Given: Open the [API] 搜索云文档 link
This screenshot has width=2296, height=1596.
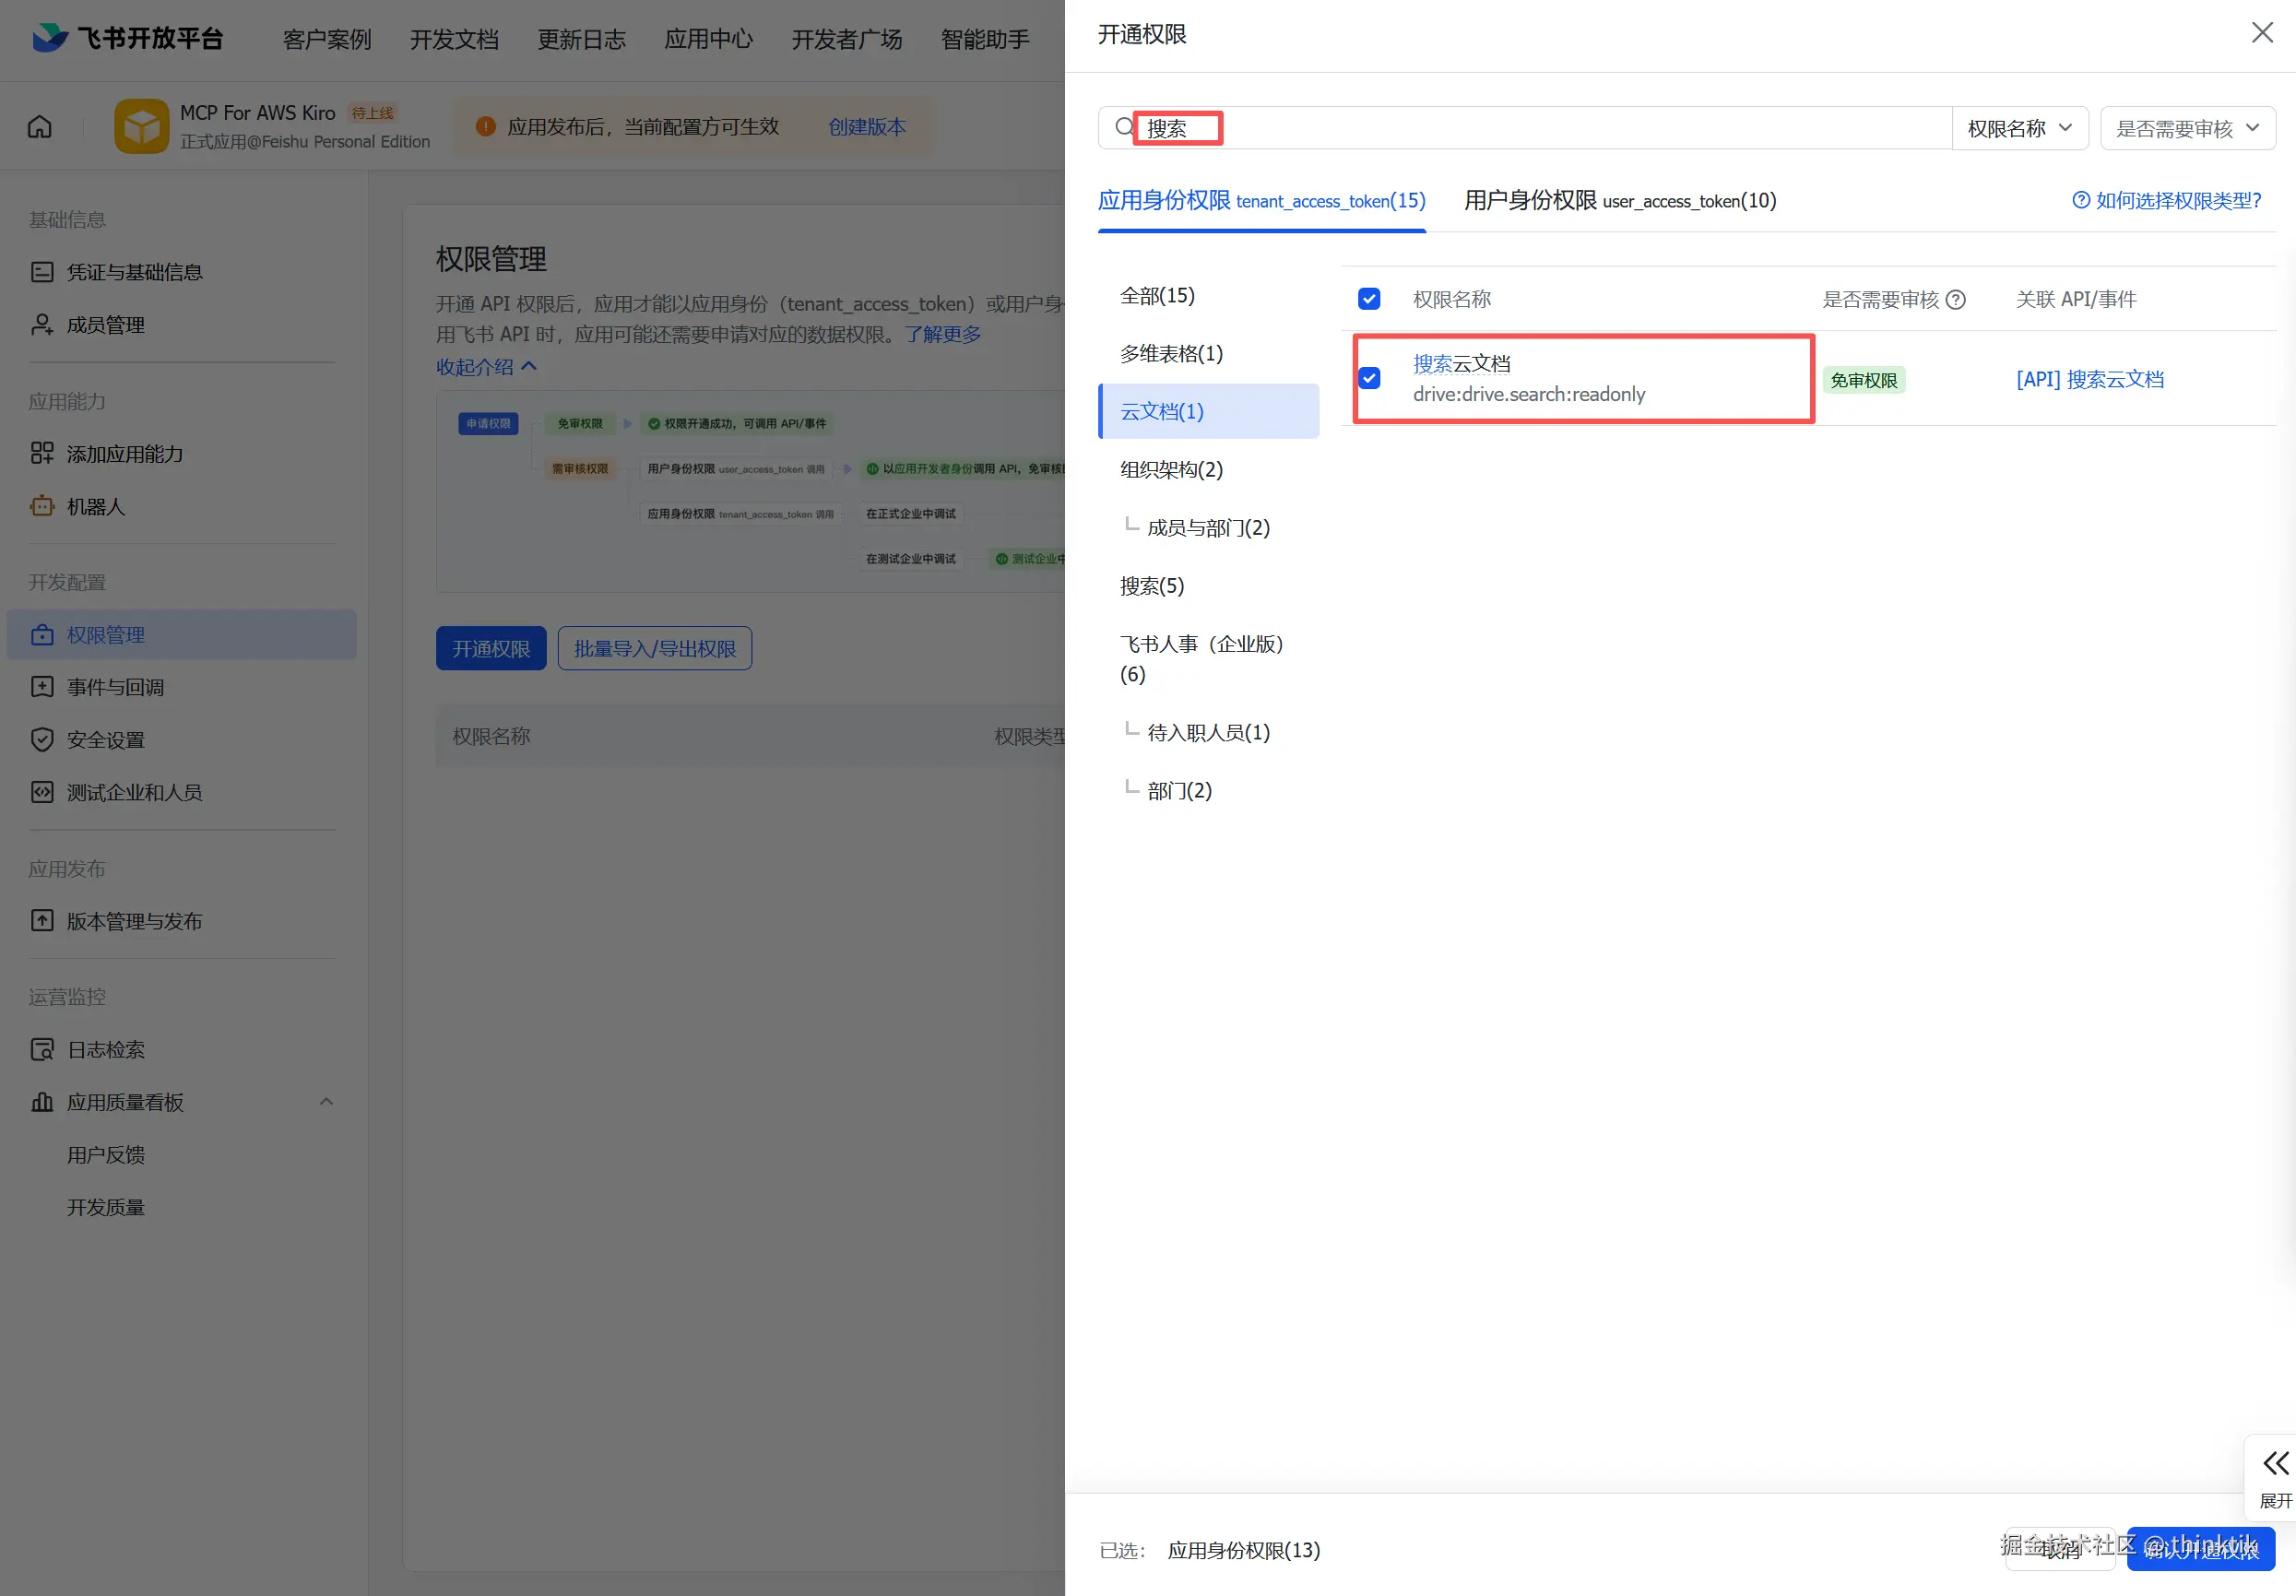Looking at the screenshot, I should pyautogui.click(x=2089, y=379).
